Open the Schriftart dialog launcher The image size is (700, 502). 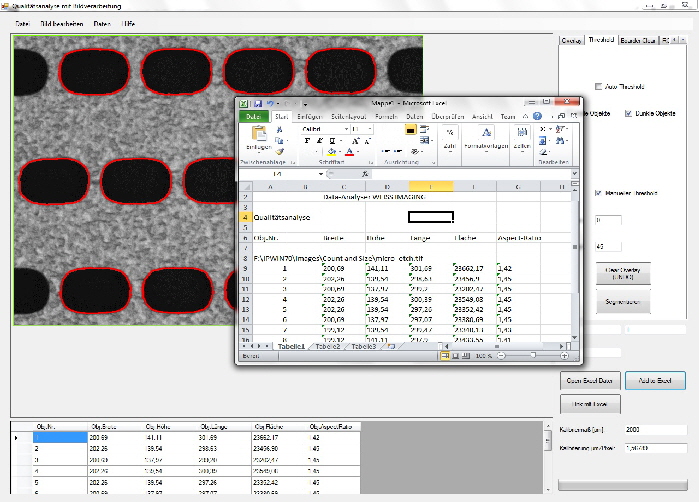tap(371, 163)
